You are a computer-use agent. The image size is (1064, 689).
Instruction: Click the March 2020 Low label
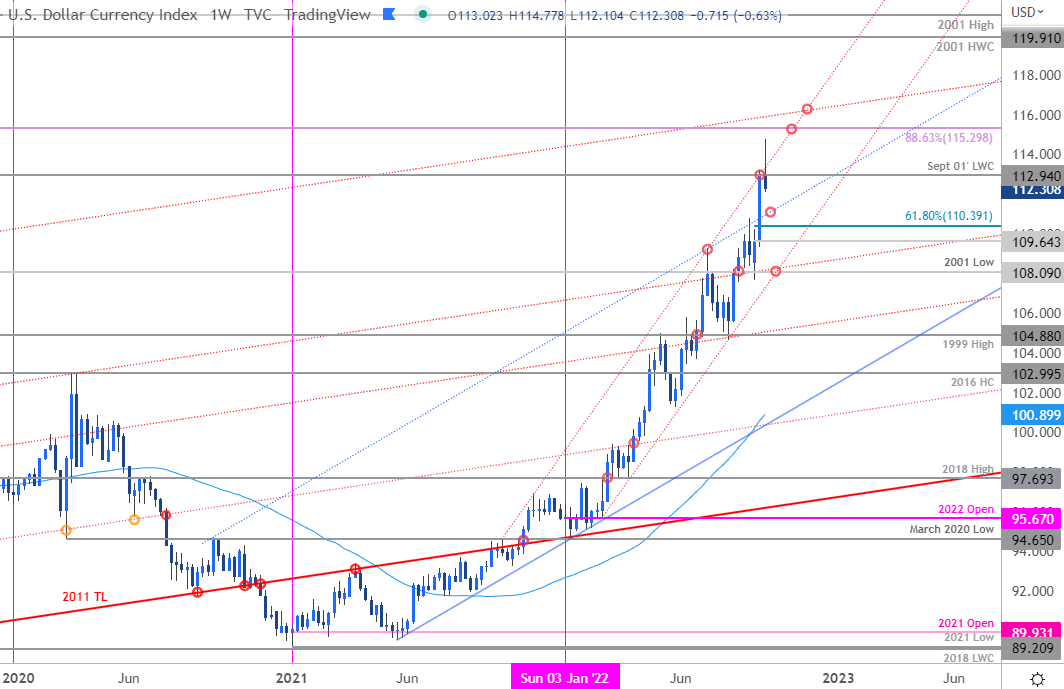(951, 529)
